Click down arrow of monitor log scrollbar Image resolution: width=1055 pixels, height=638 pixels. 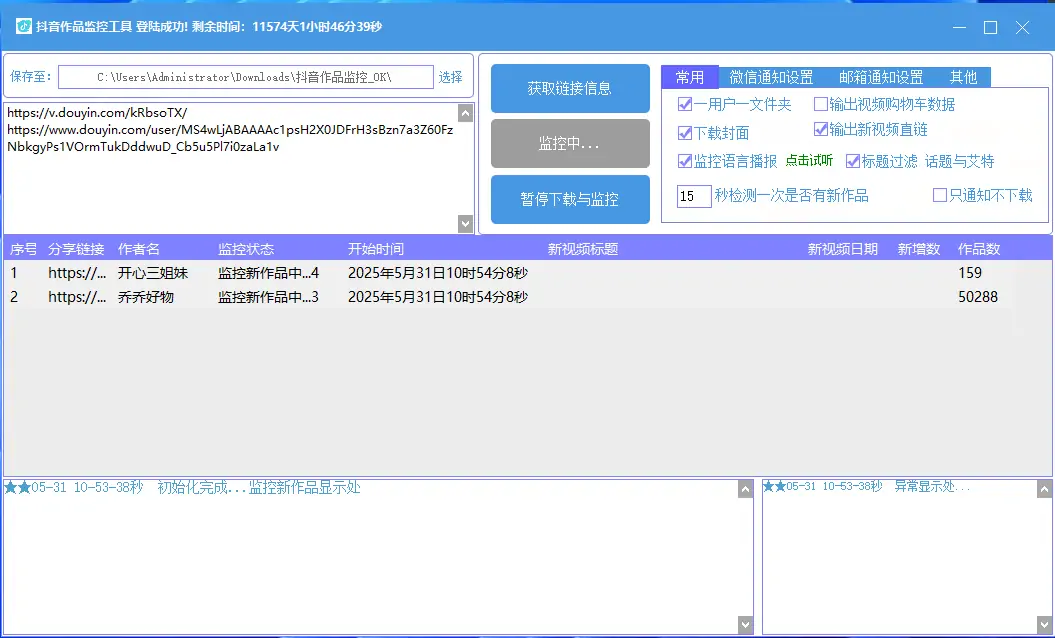coord(745,625)
